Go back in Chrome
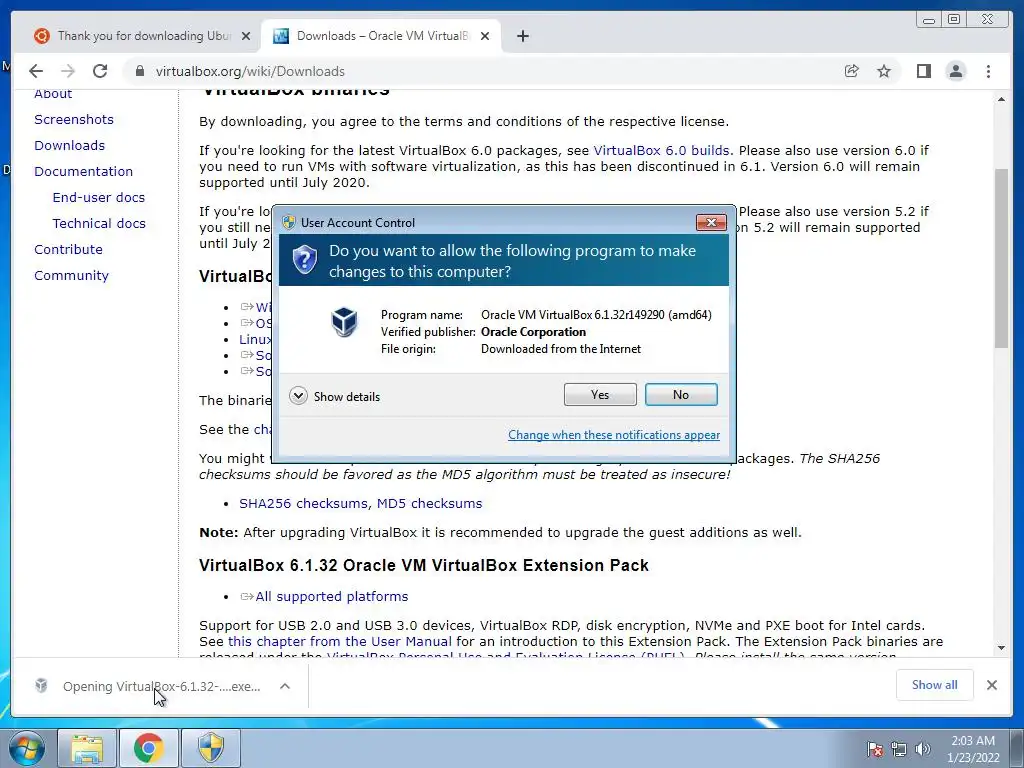 [x=36, y=71]
